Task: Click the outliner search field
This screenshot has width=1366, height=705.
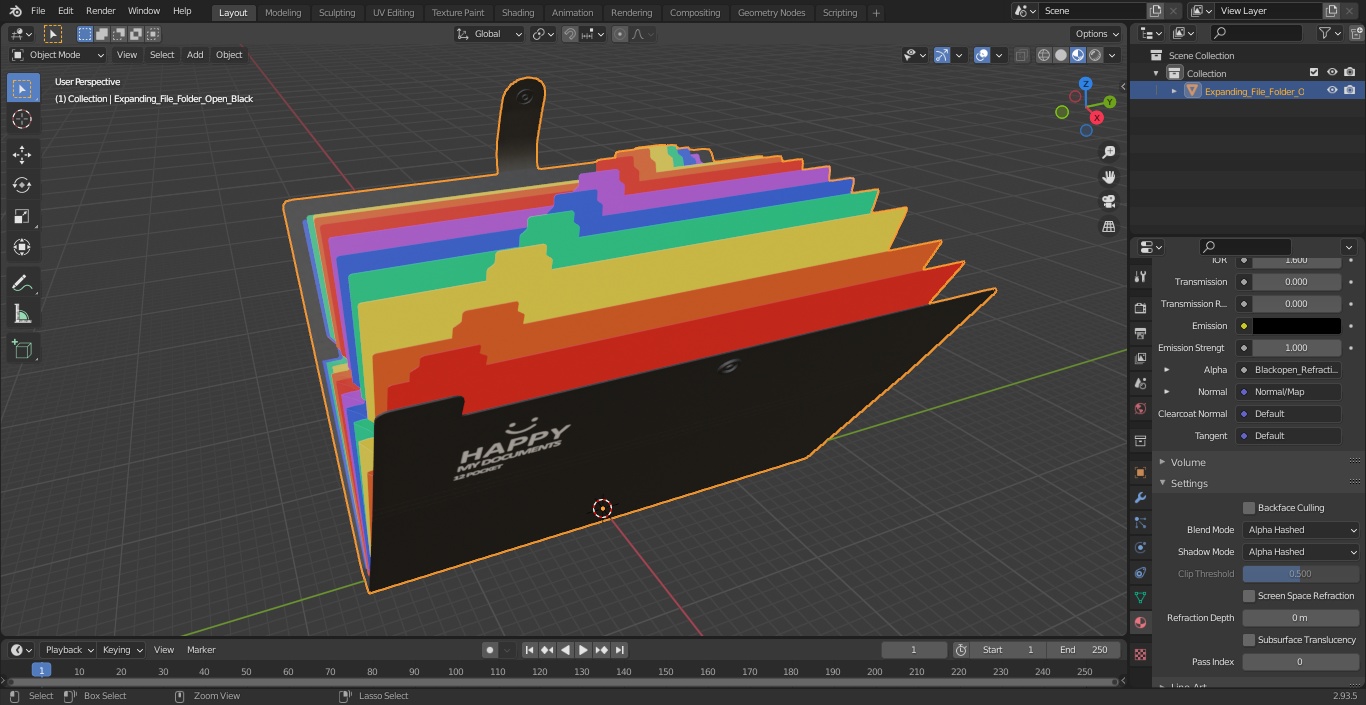Action: (x=1256, y=33)
